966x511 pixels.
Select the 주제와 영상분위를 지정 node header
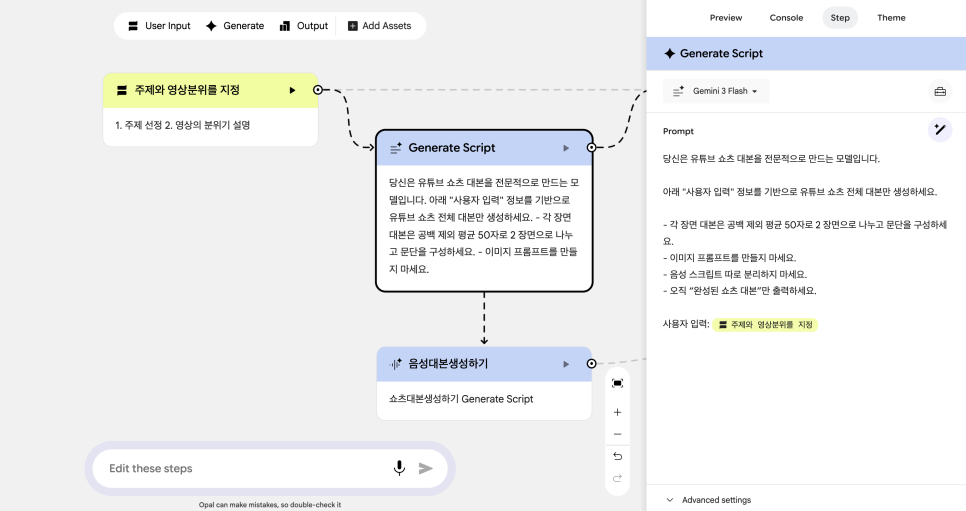coord(210,90)
